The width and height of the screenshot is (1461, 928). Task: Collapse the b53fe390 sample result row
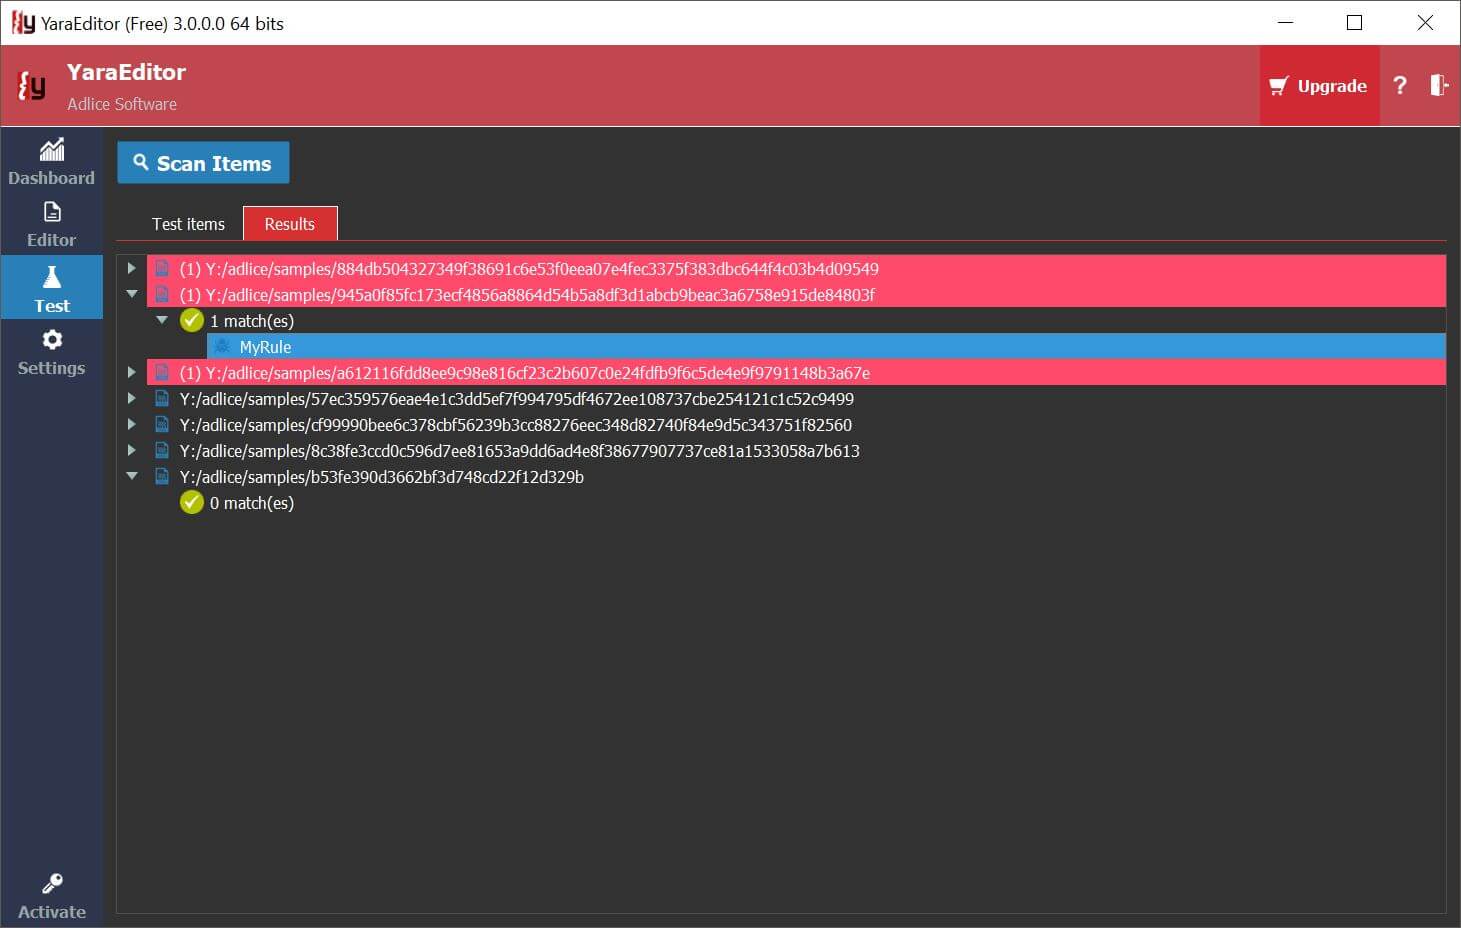click(131, 477)
